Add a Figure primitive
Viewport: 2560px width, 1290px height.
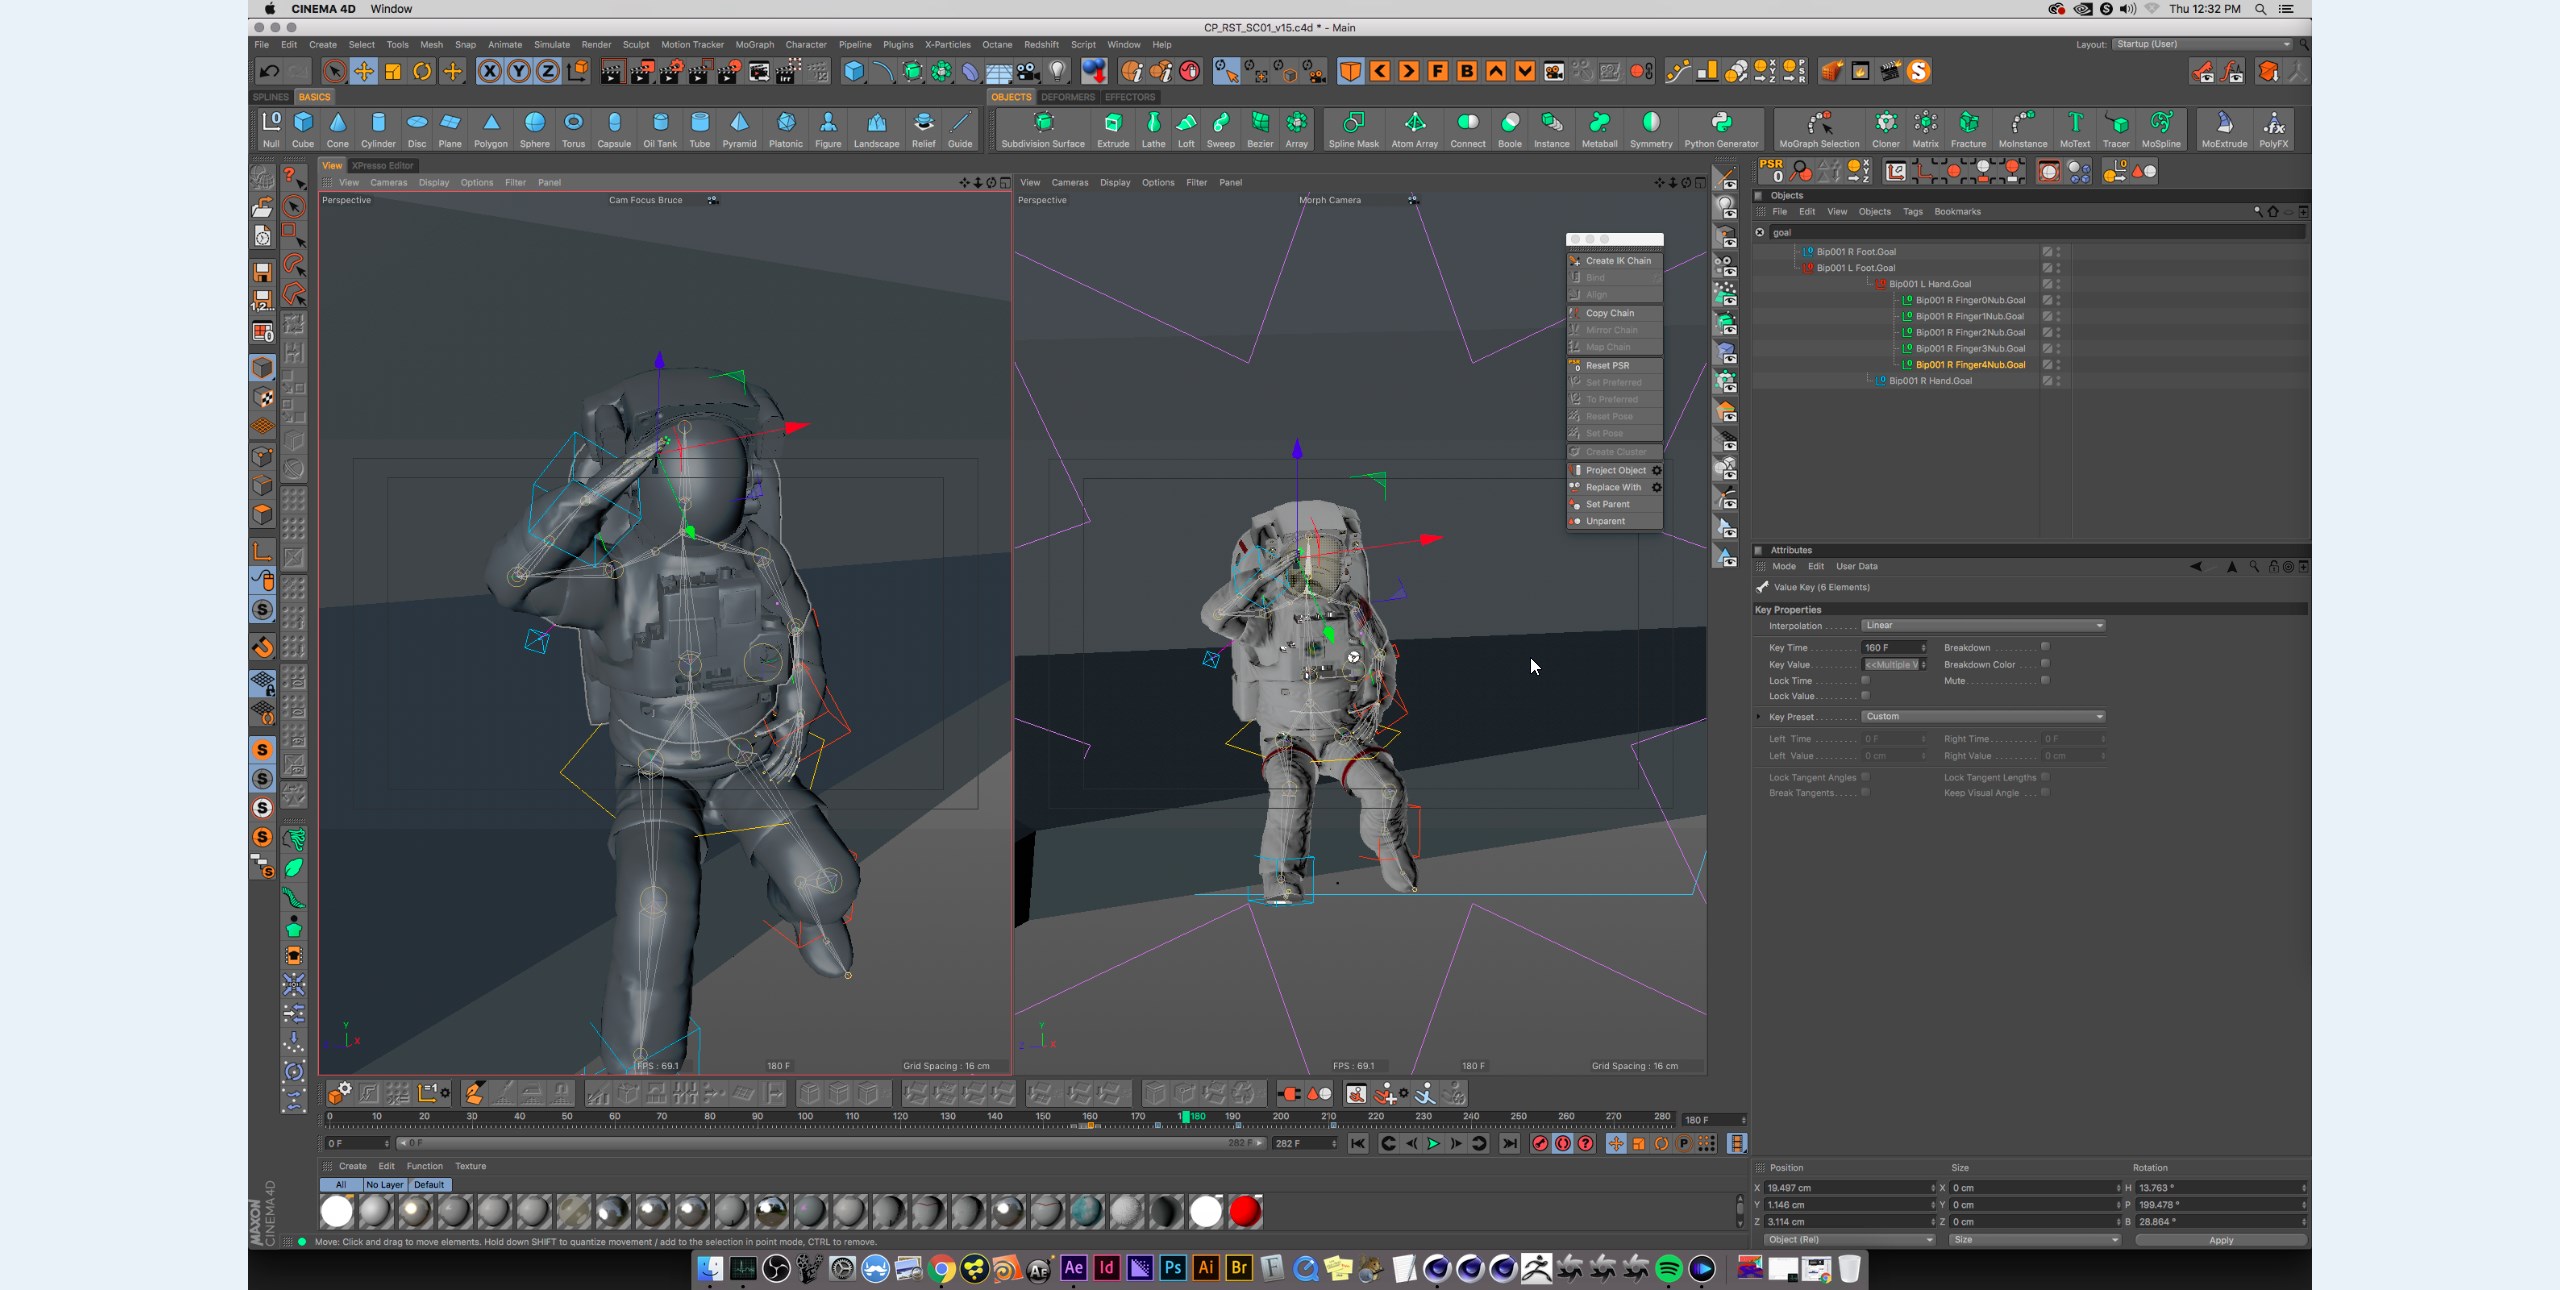(x=828, y=128)
